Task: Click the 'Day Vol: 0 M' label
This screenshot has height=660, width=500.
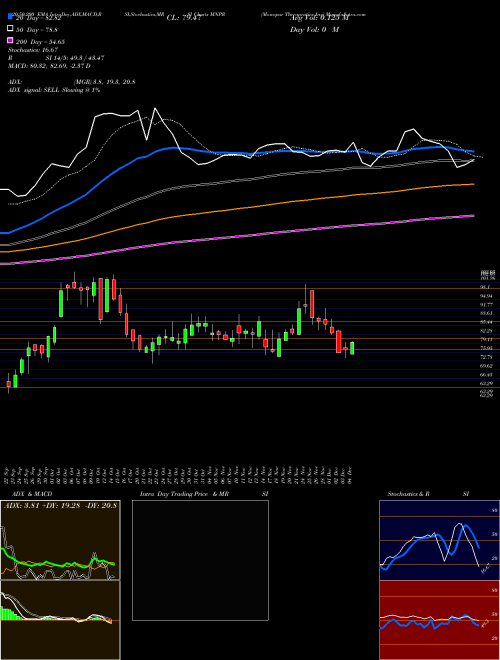Action: click(x=314, y=30)
